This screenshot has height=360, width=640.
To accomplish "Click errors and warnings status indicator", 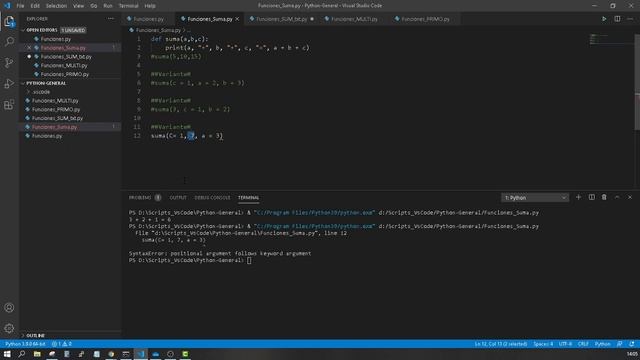I will pos(62,344).
